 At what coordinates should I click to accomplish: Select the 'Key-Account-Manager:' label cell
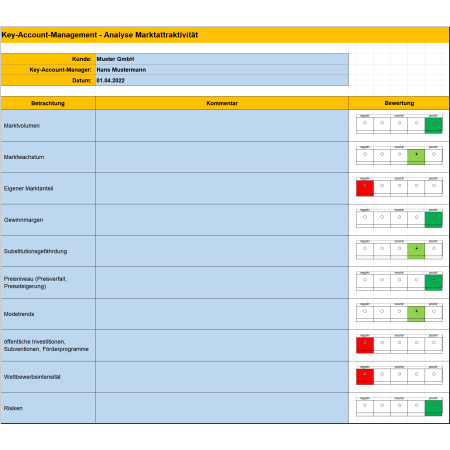point(48,70)
